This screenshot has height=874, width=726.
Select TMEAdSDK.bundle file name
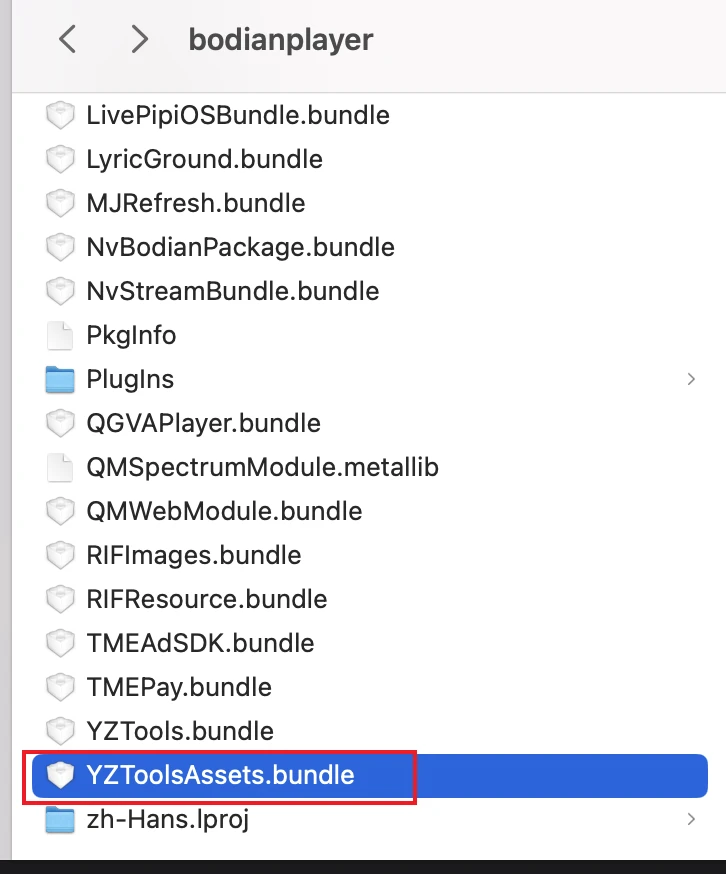(x=200, y=643)
